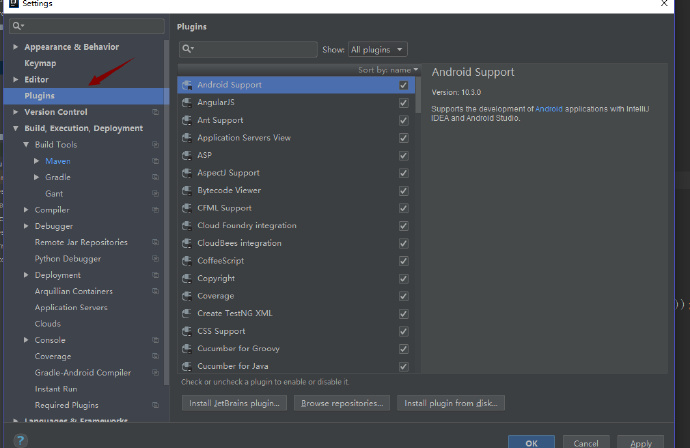690x448 pixels.
Task: Click the Android Support plugin icon
Action: 187,85
